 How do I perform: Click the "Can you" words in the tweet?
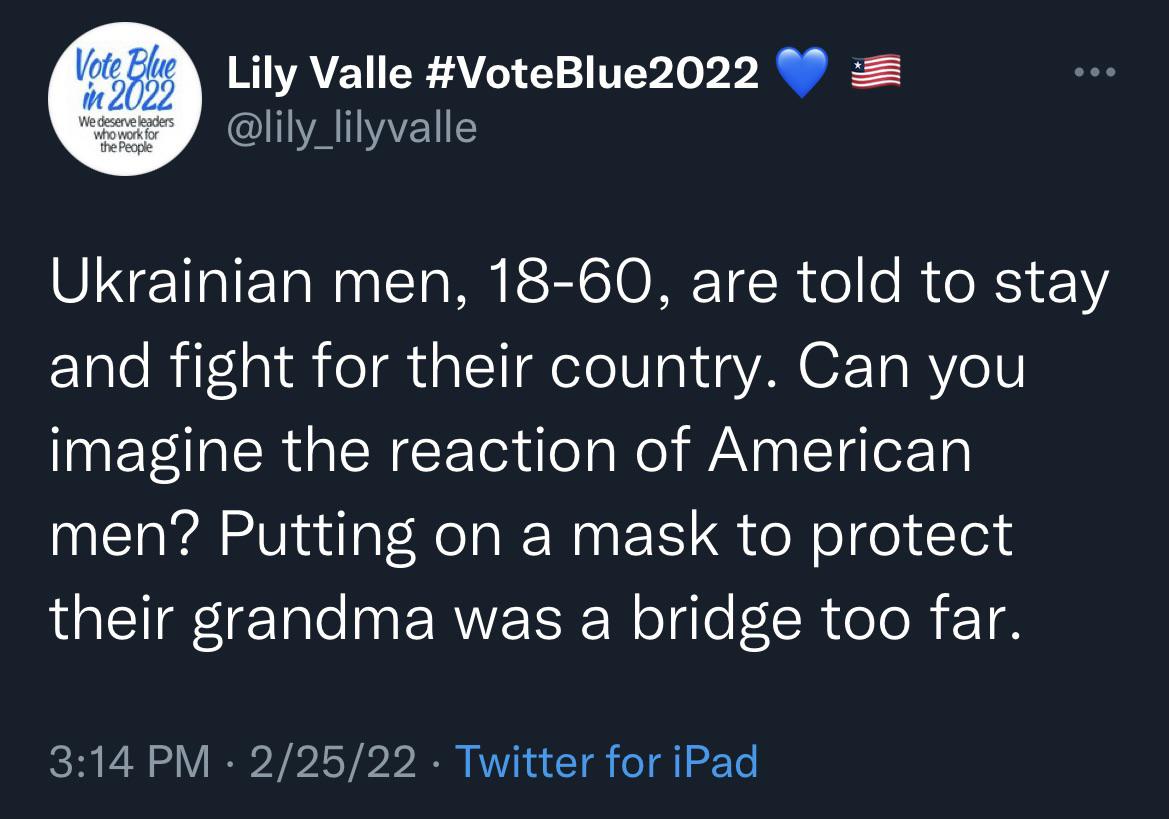pos(912,367)
